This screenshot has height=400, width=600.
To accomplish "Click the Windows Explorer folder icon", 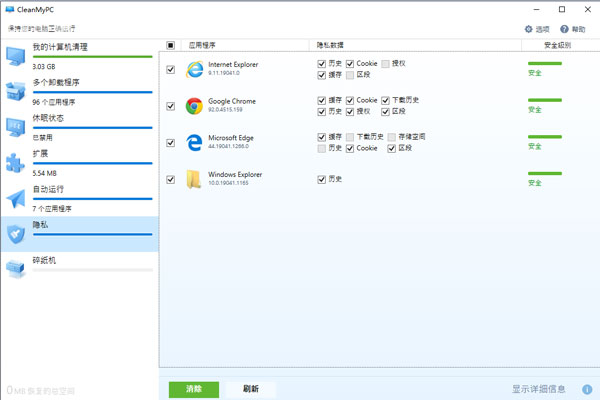I will [194, 179].
